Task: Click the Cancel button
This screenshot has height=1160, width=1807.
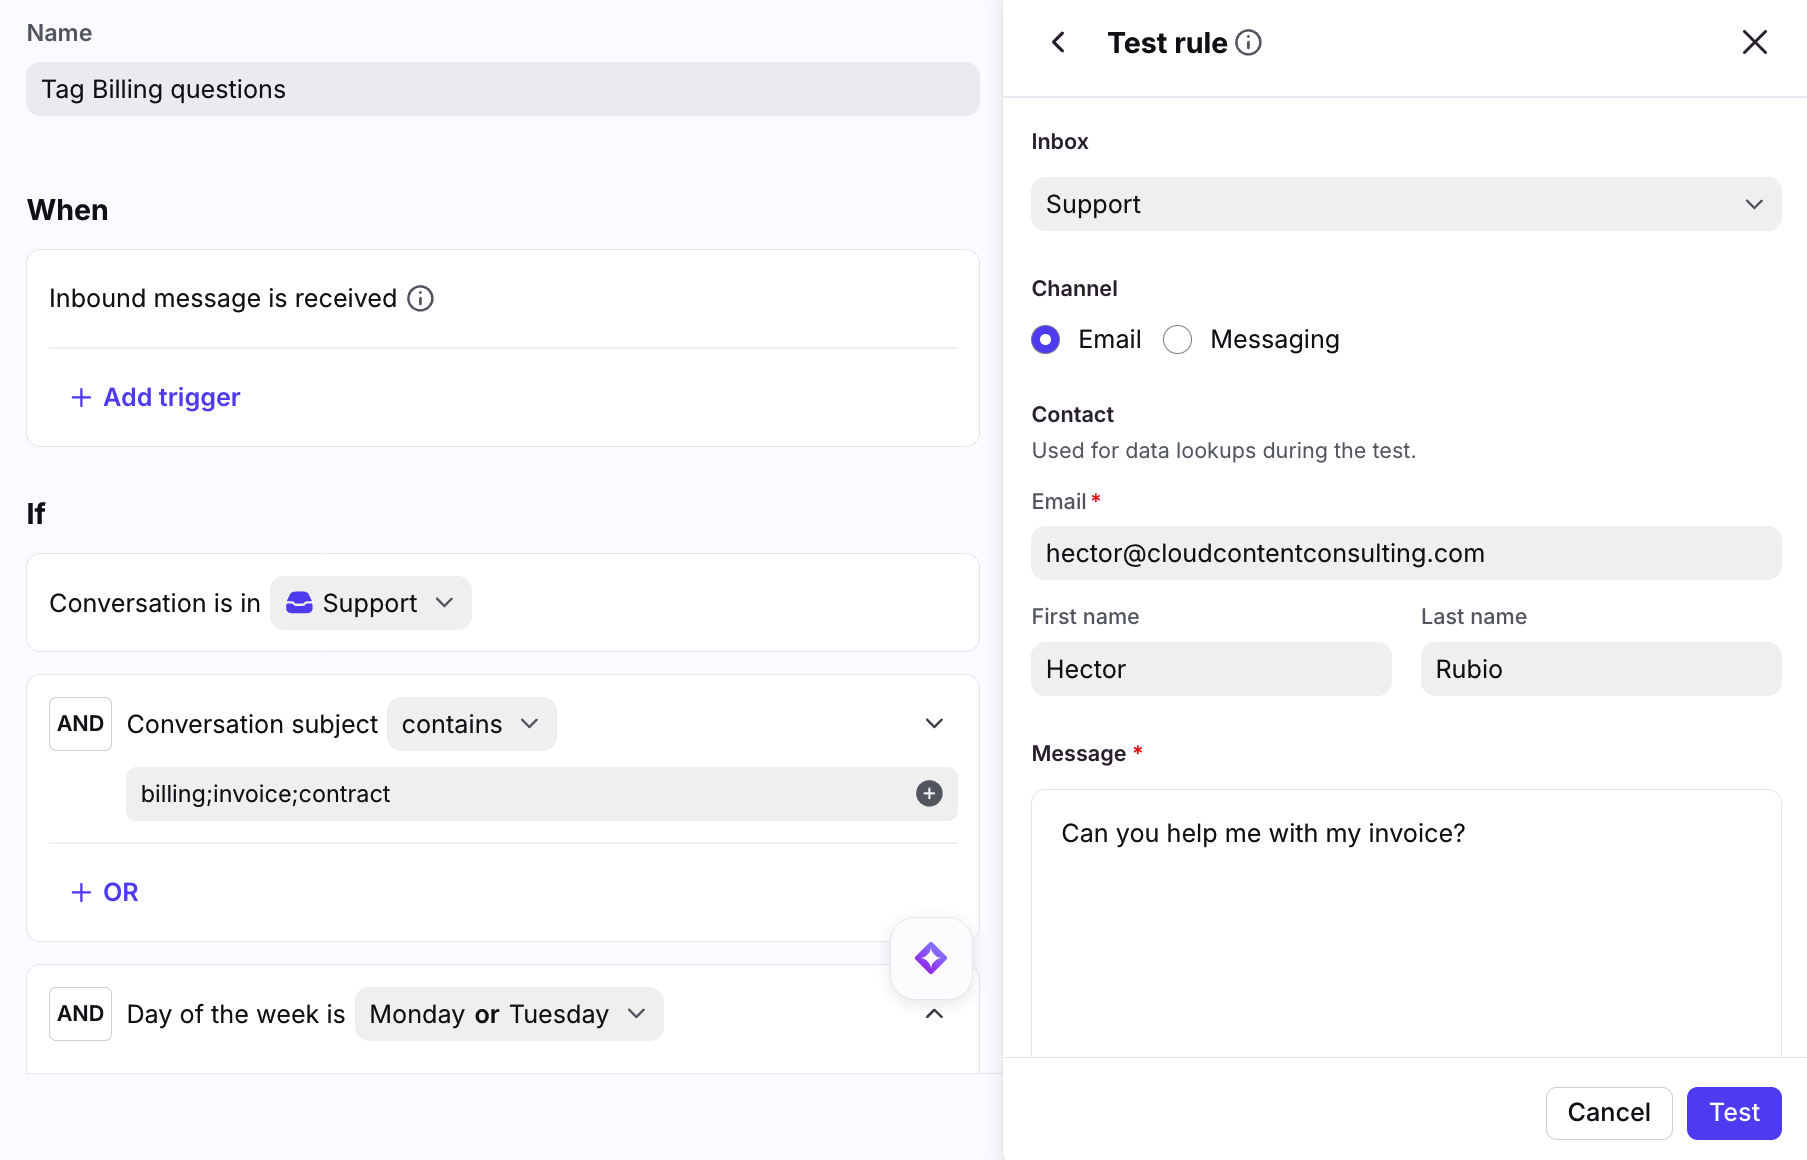Action: [1608, 1113]
